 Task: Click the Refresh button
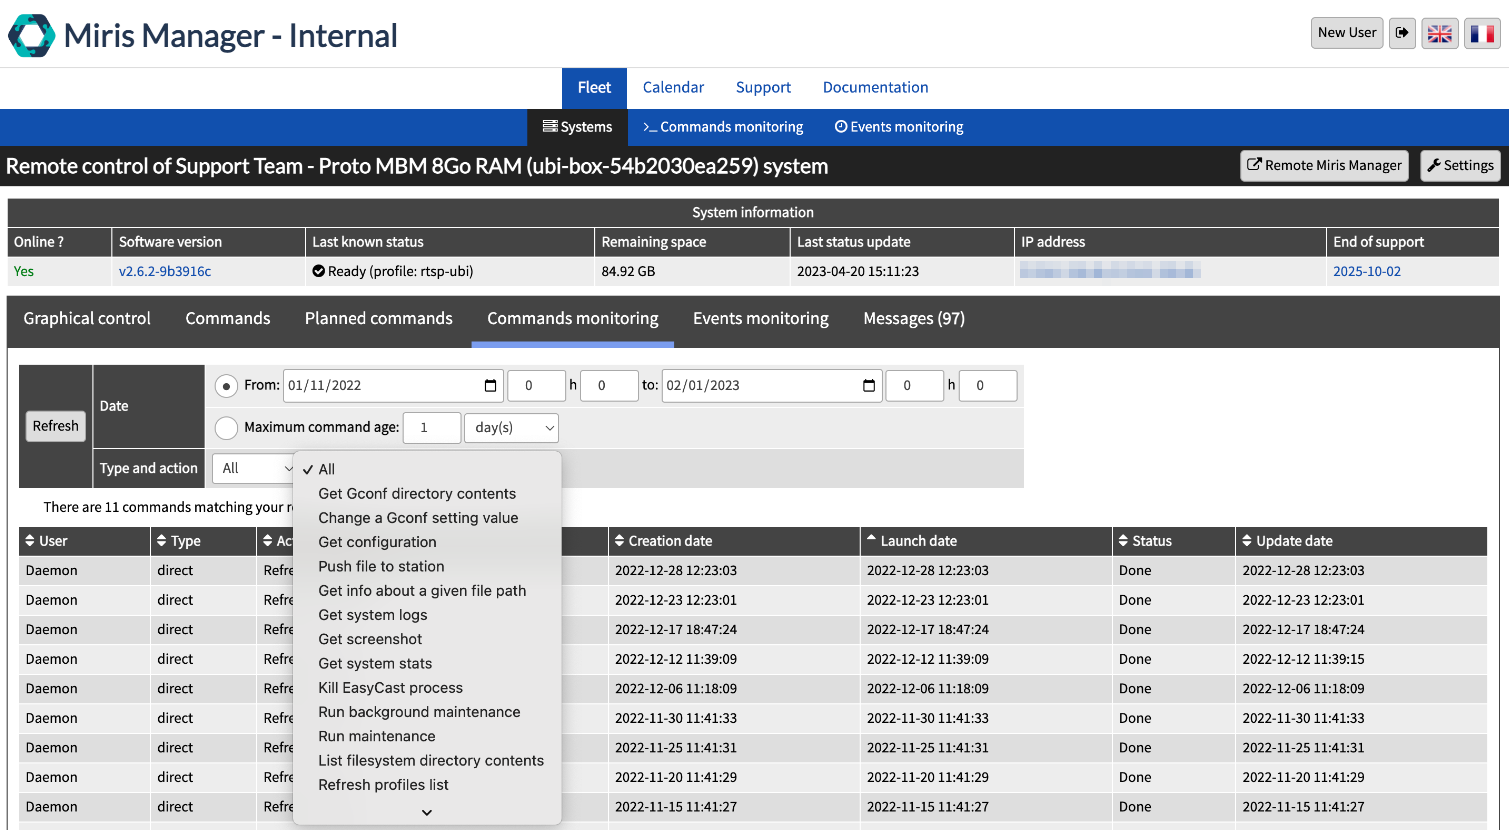click(55, 426)
